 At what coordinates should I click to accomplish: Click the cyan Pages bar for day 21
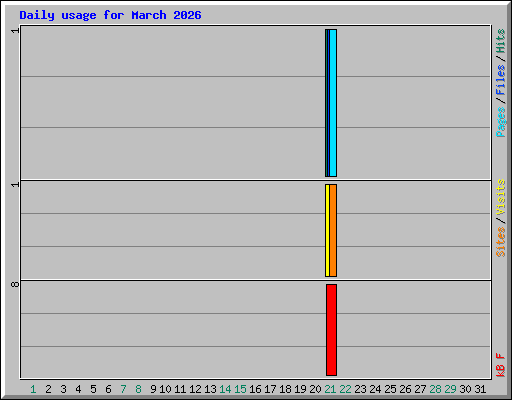click(x=333, y=103)
